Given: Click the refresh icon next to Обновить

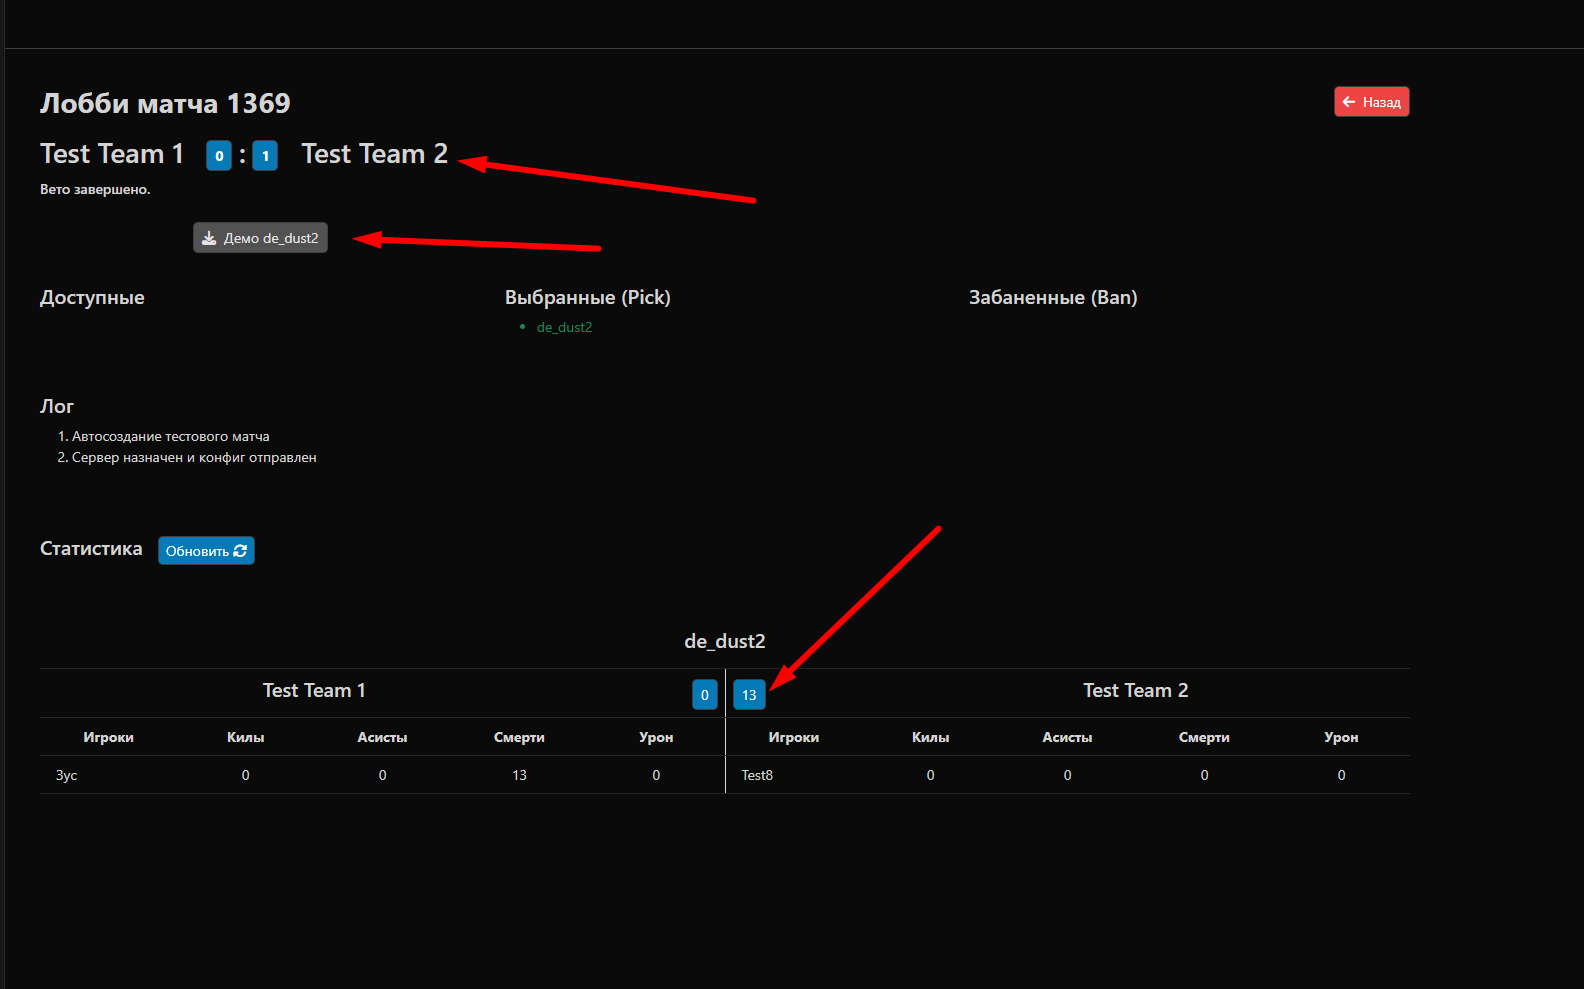Looking at the screenshot, I should (240, 551).
